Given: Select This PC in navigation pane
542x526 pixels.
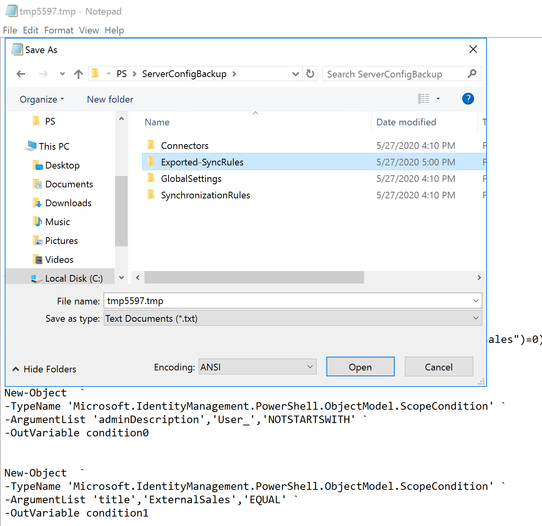Looking at the screenshot, I should 48,146.
